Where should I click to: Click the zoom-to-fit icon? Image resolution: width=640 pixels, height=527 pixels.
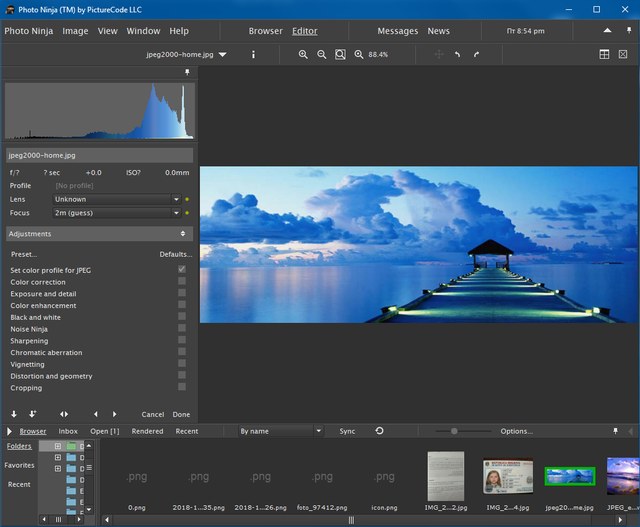[x=340, y=54]
